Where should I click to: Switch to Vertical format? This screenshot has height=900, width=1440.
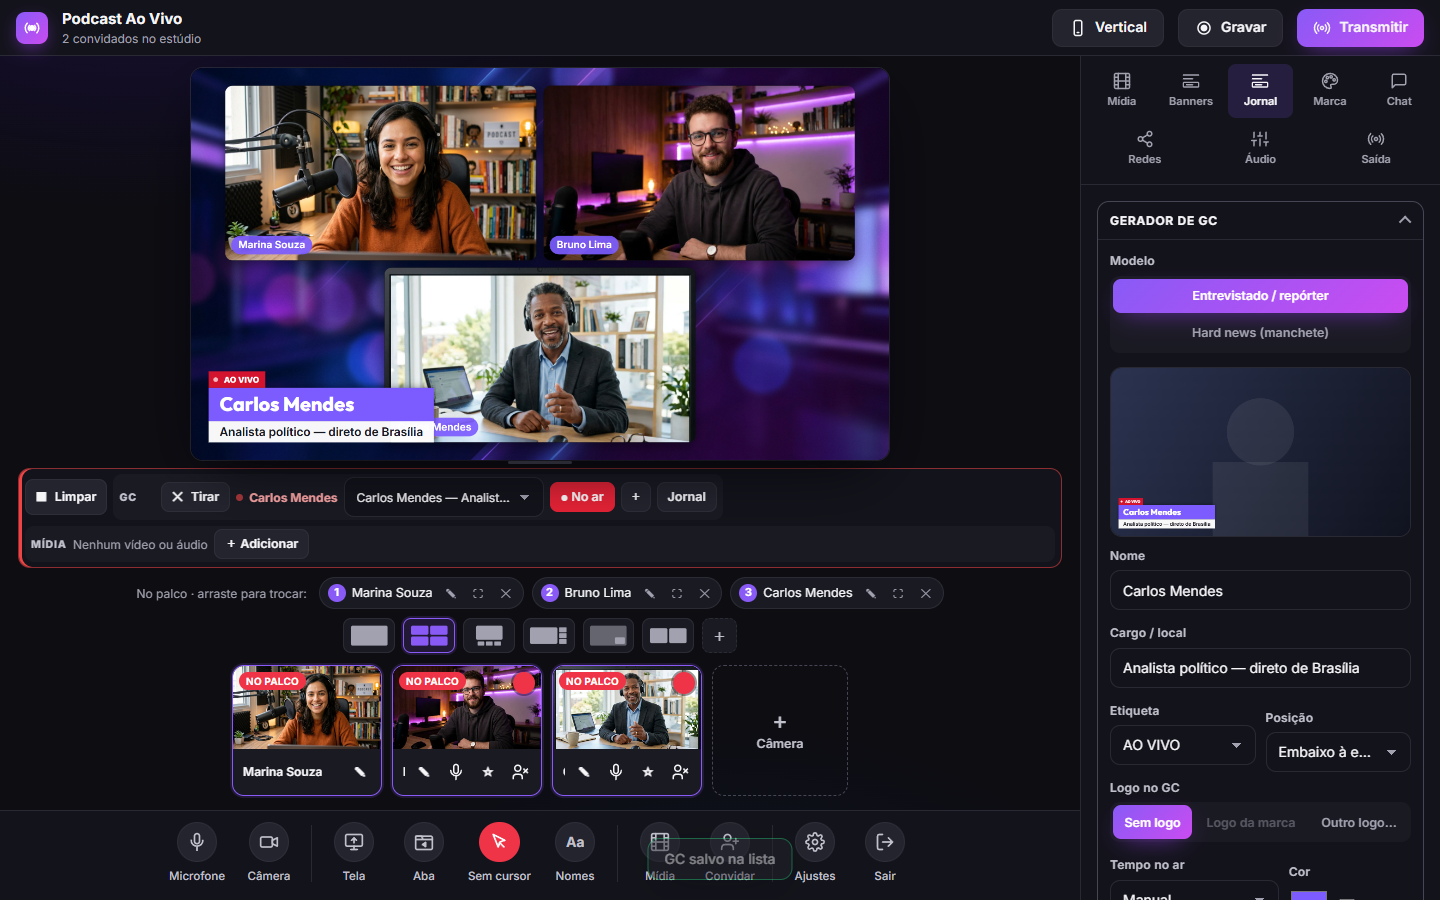pos(1108,28)
